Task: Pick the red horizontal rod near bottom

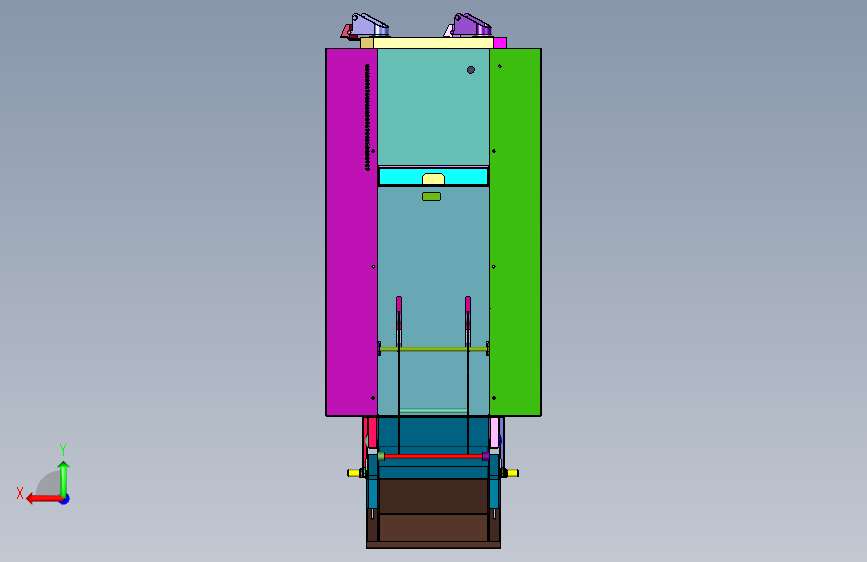Action: pos(433,456)
